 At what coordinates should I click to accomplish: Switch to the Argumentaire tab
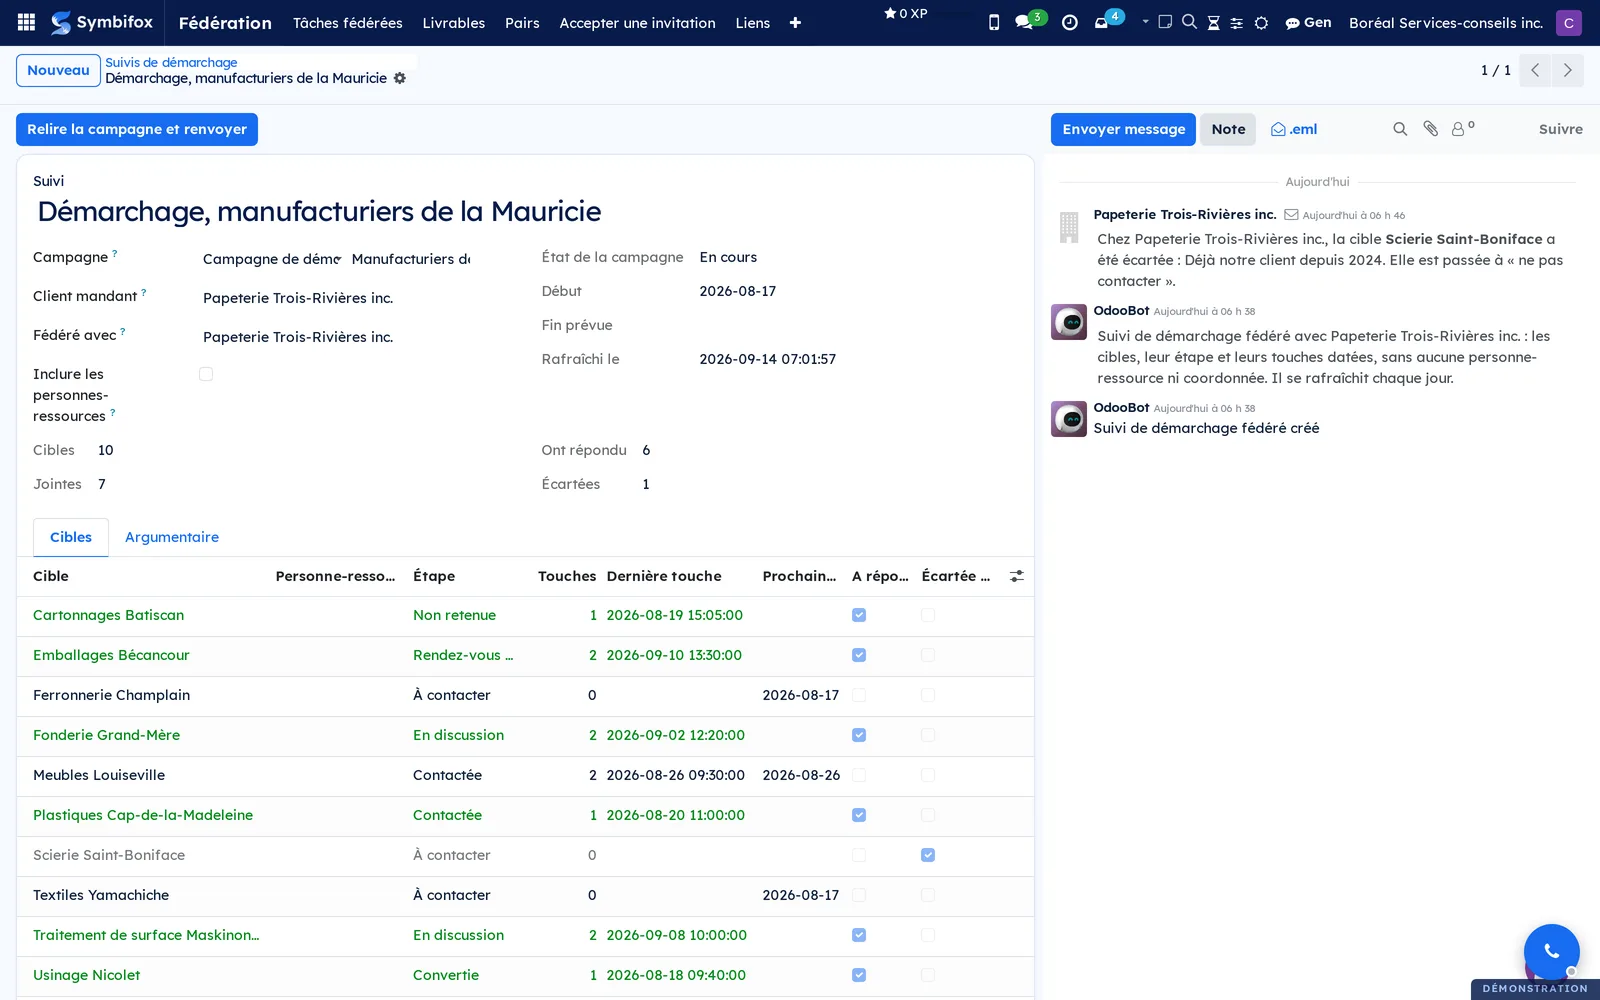[172, 537]
